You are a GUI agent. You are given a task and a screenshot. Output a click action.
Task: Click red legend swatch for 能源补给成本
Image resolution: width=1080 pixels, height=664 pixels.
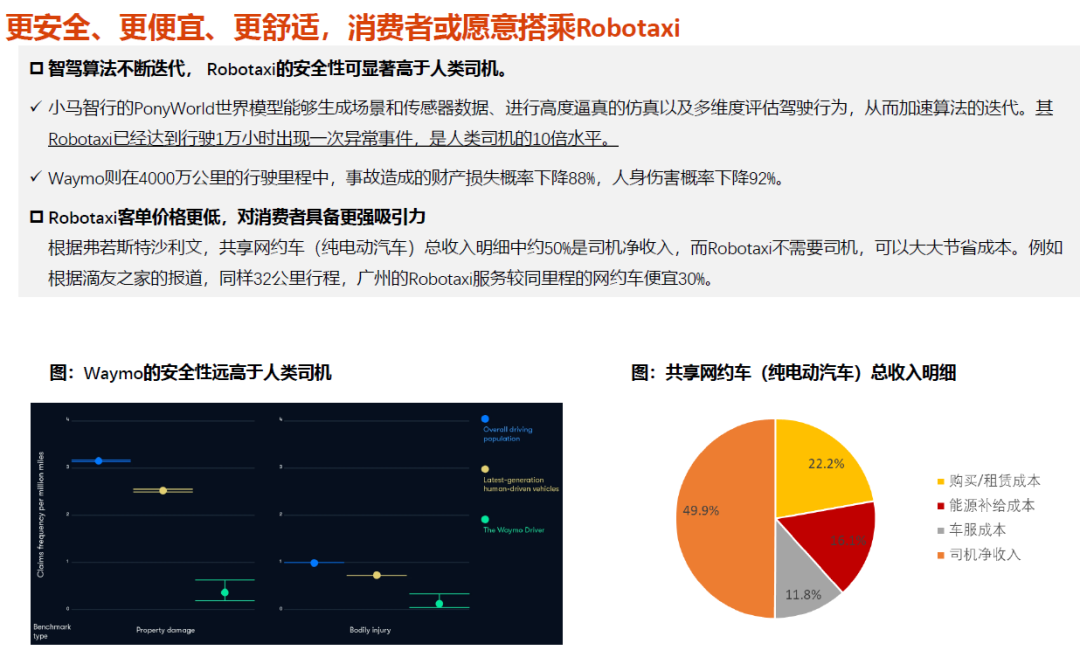(x=940, y=506)
